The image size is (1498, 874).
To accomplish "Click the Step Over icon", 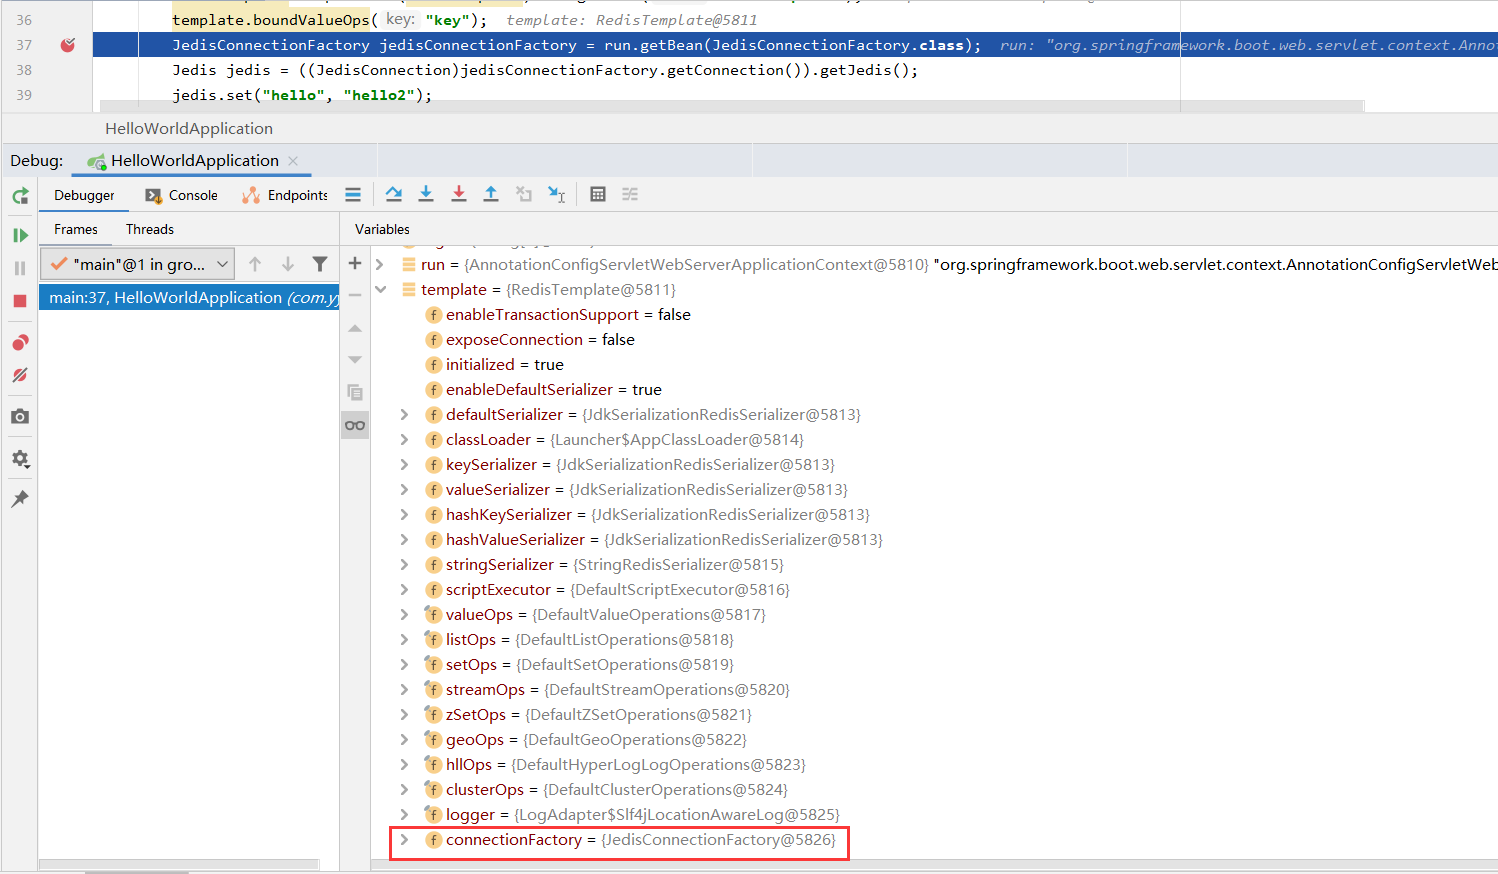I will point(394,194).
